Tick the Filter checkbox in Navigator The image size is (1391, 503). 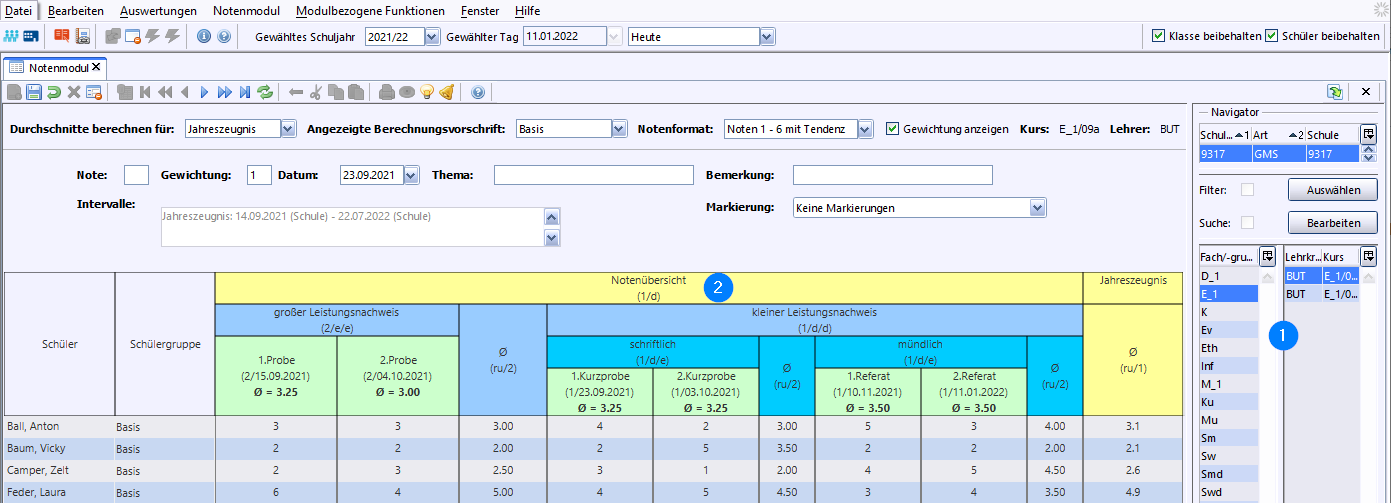tap(1247, 190)
